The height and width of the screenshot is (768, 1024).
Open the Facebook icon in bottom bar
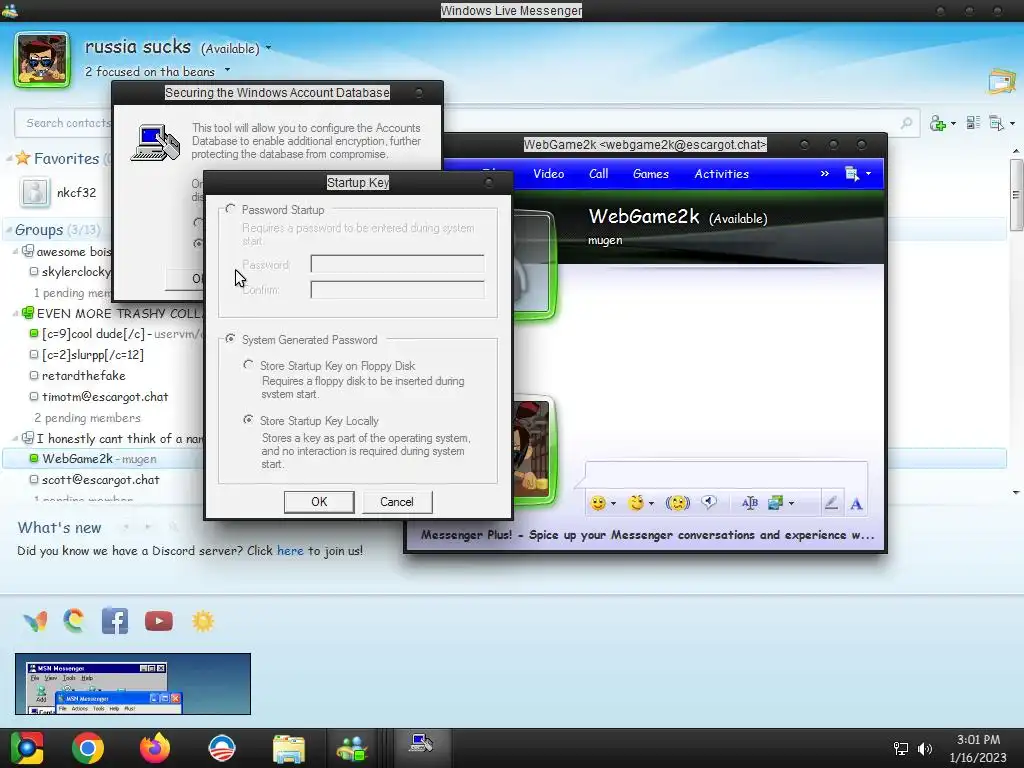115,620
